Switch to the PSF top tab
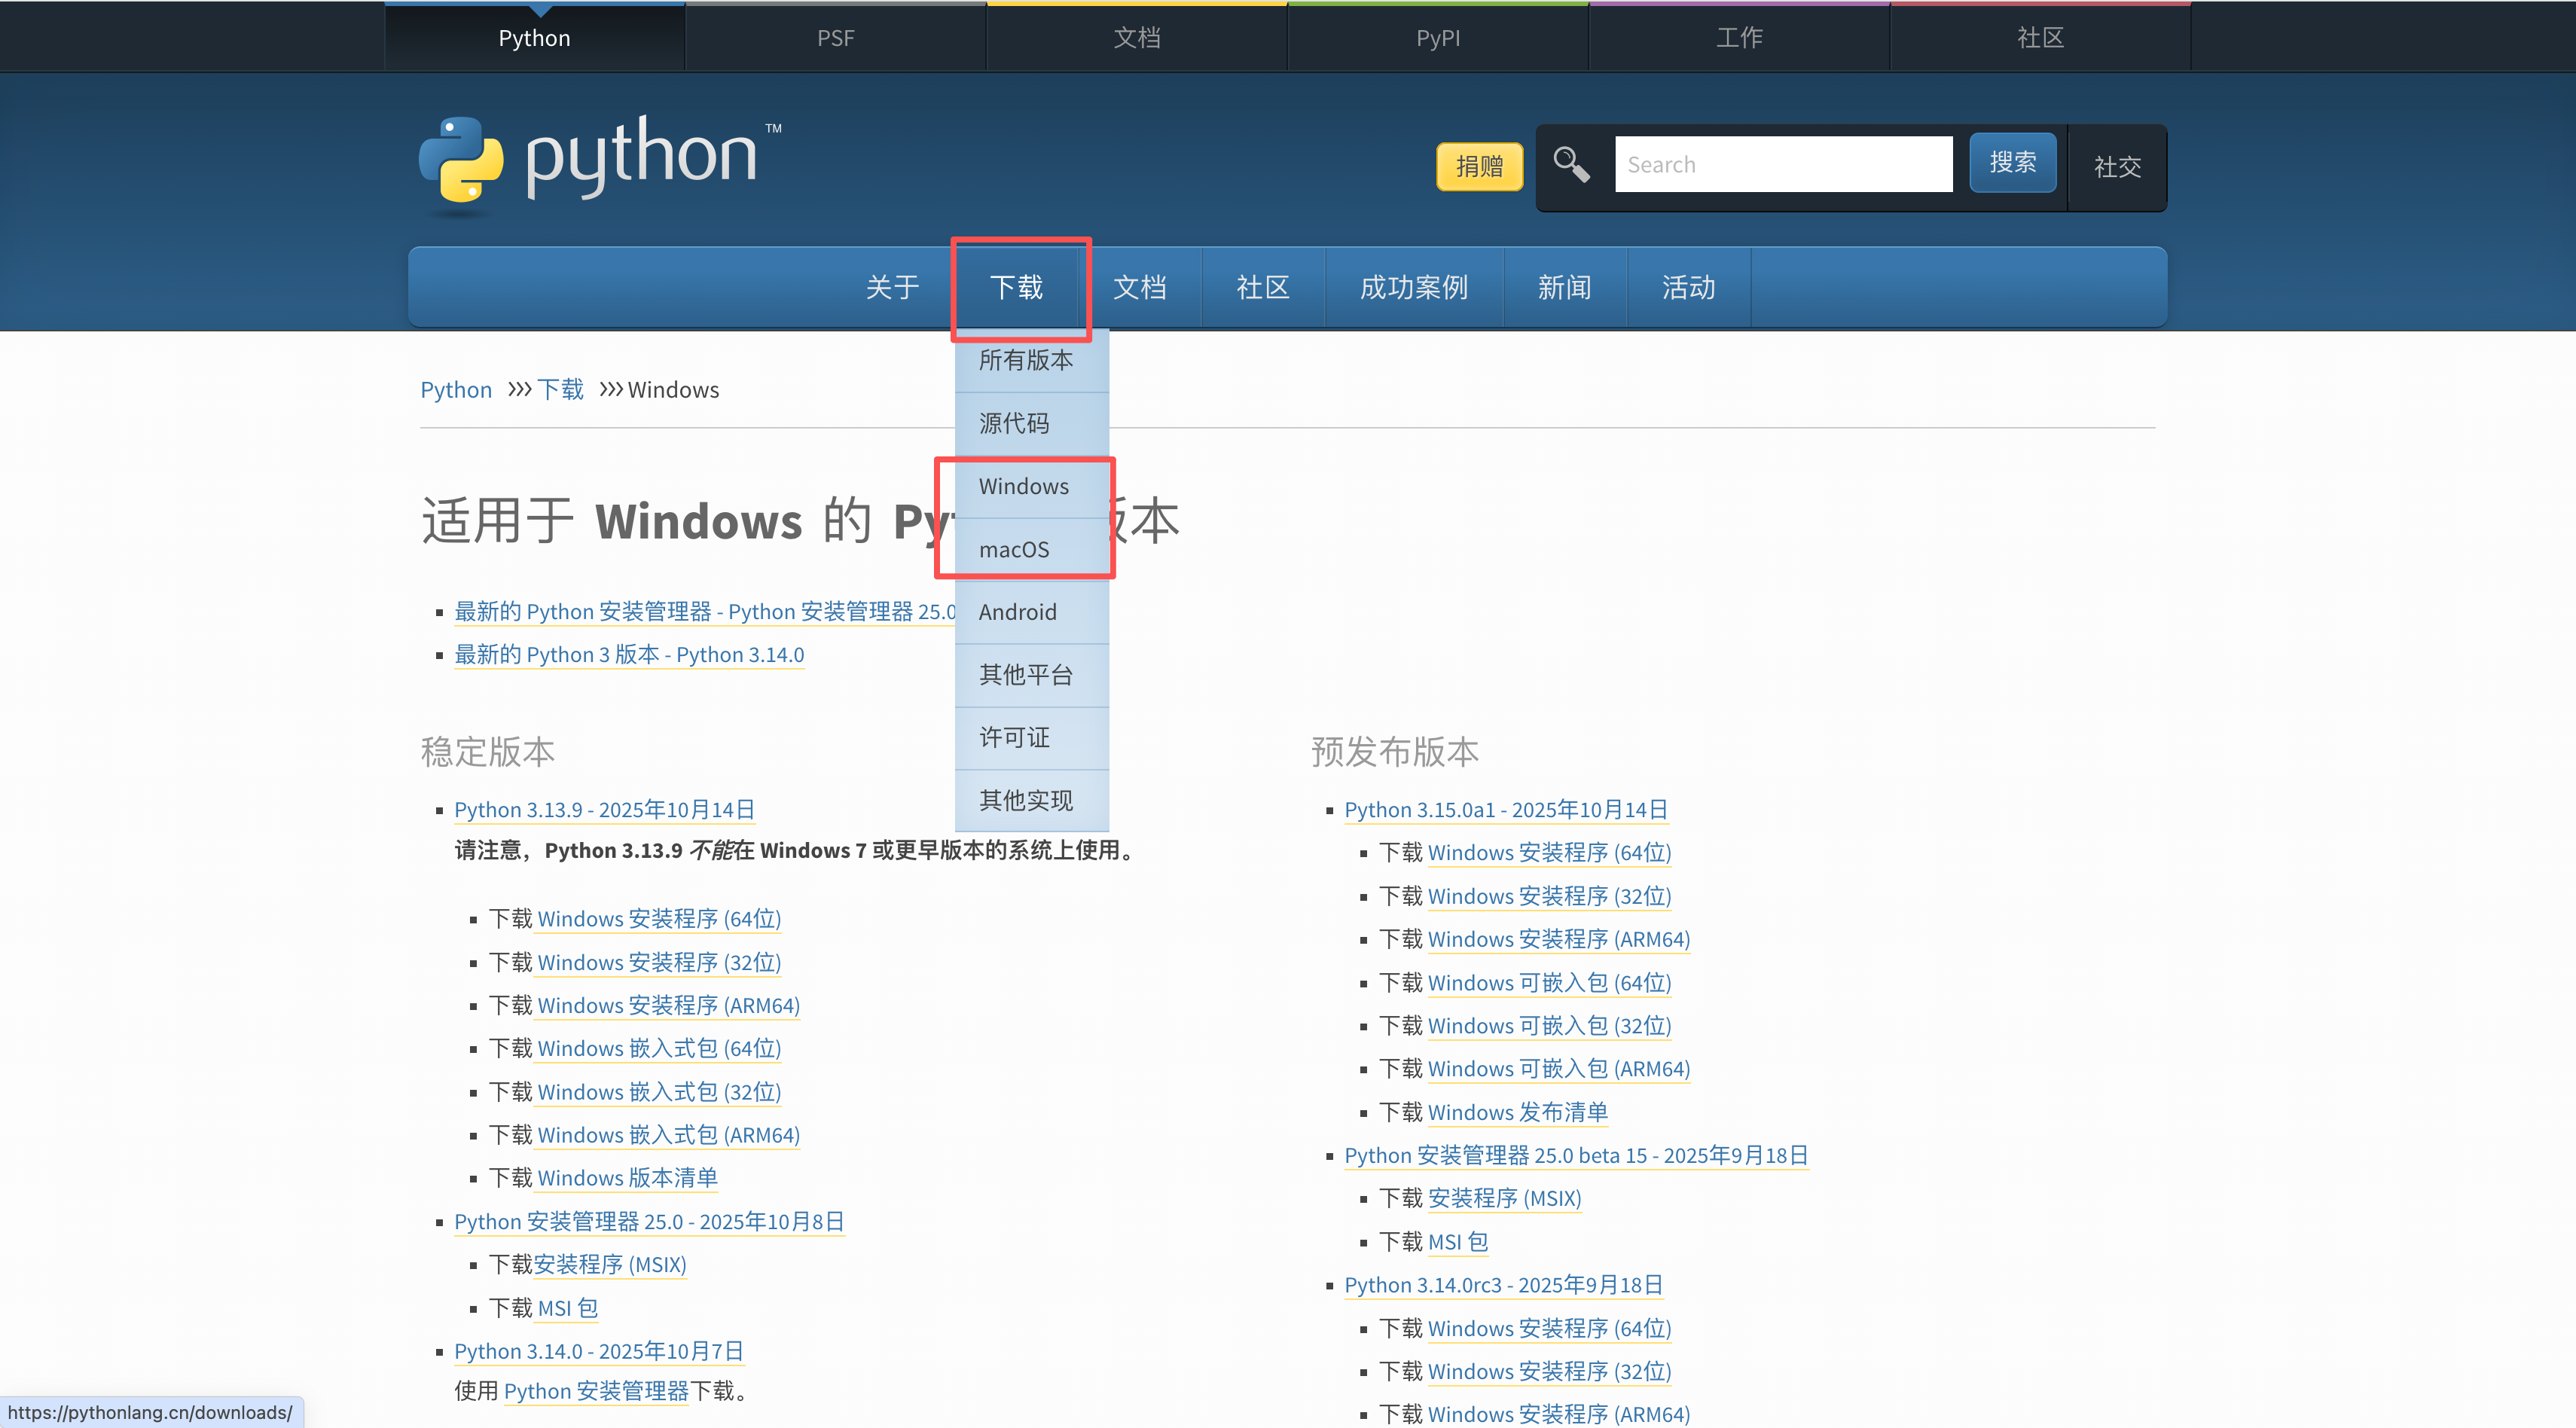 click(835, 38)
